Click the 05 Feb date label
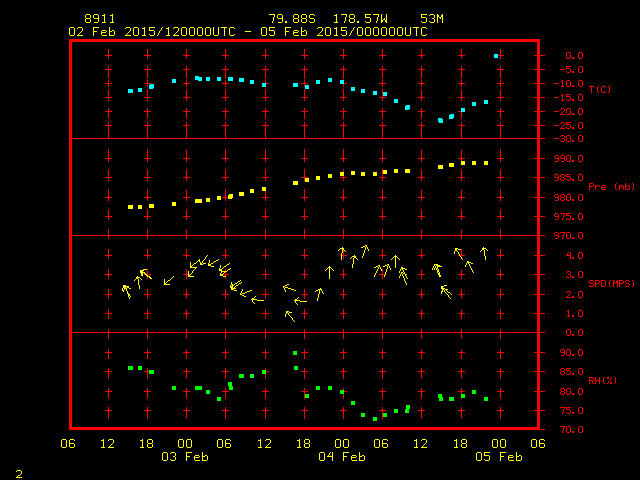Image resolution: width=640 pixels, height=480 pixels. (498, 457)
